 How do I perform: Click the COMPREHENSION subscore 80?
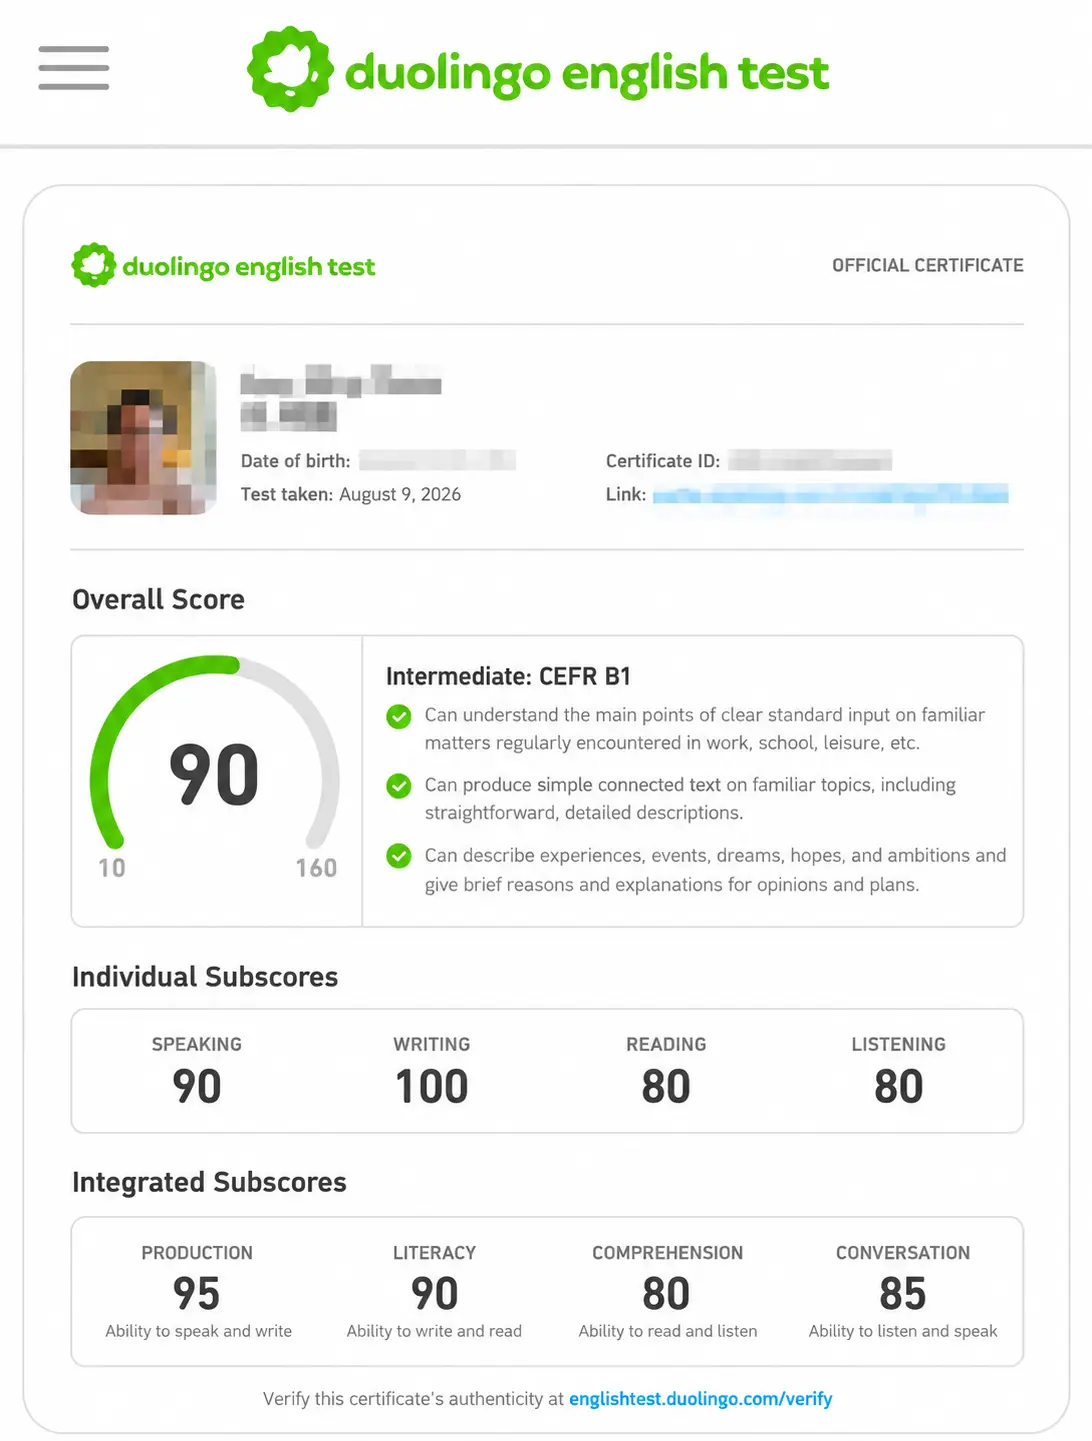[x=667, y=1294]
